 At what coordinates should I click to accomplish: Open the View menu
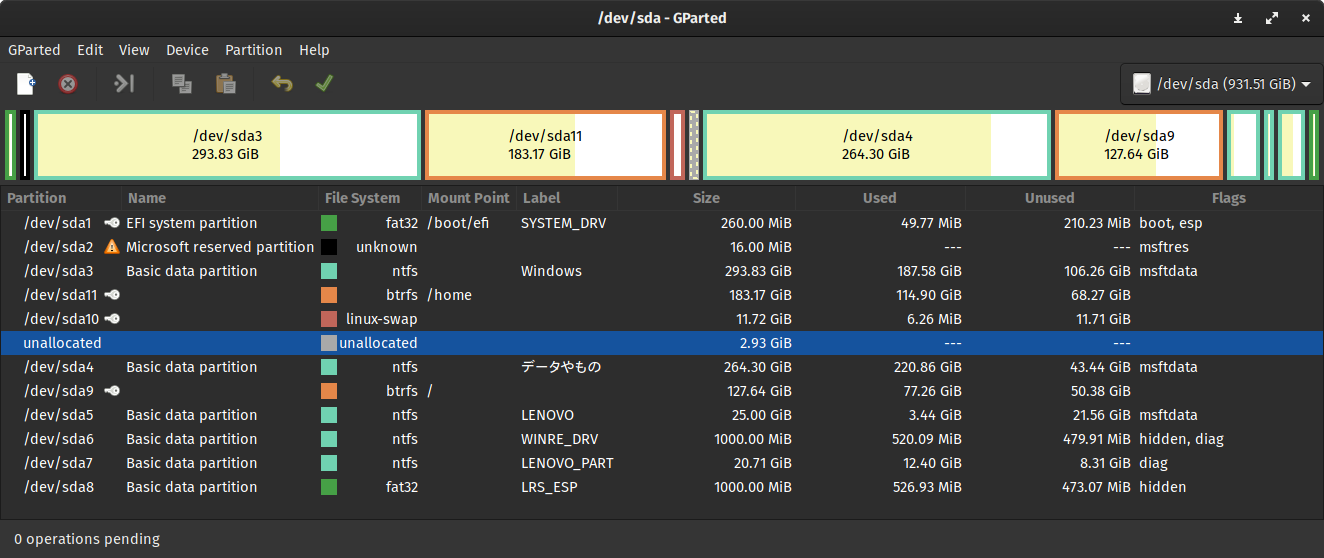pyautogui.click(x=134, y=50)
